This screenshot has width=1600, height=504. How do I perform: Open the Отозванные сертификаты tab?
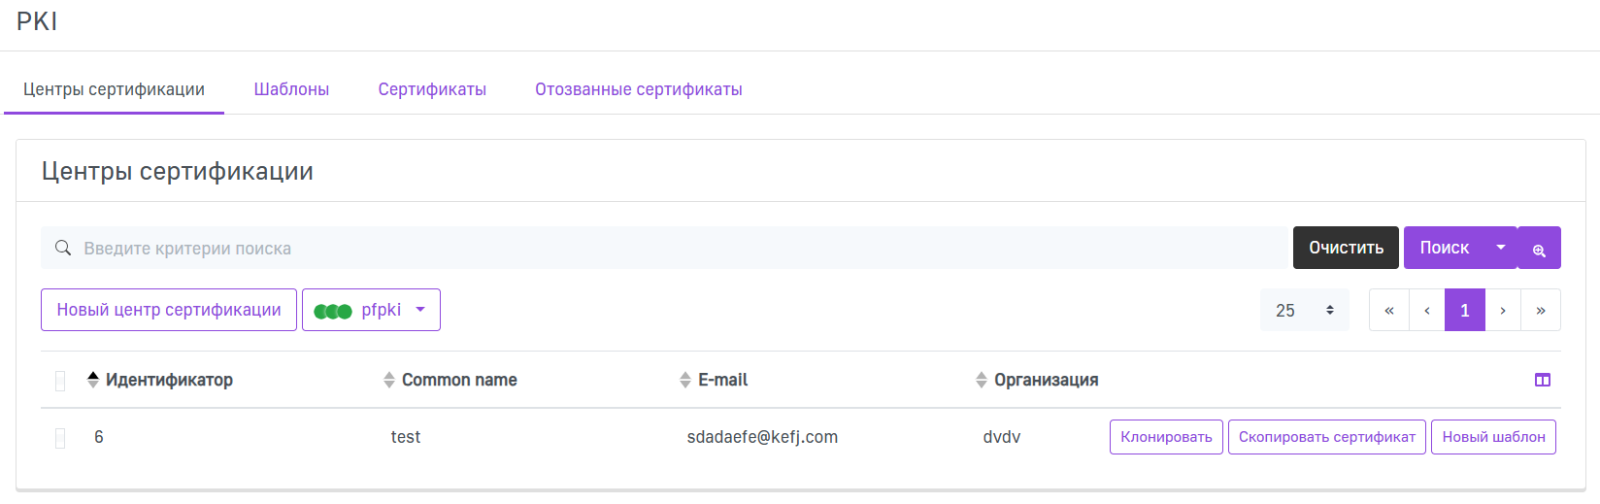click(638, 90)
